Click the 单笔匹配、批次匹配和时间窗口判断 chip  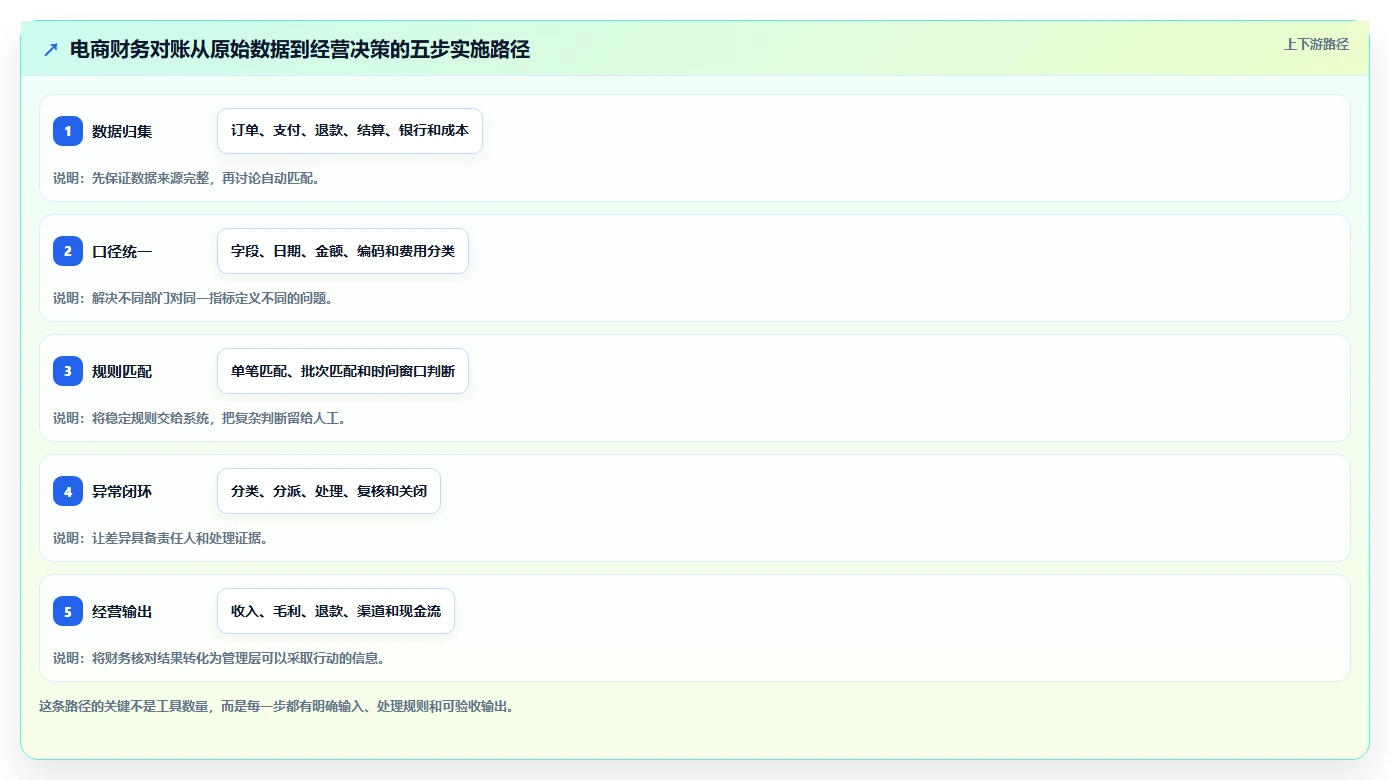(x=343, y=371)
